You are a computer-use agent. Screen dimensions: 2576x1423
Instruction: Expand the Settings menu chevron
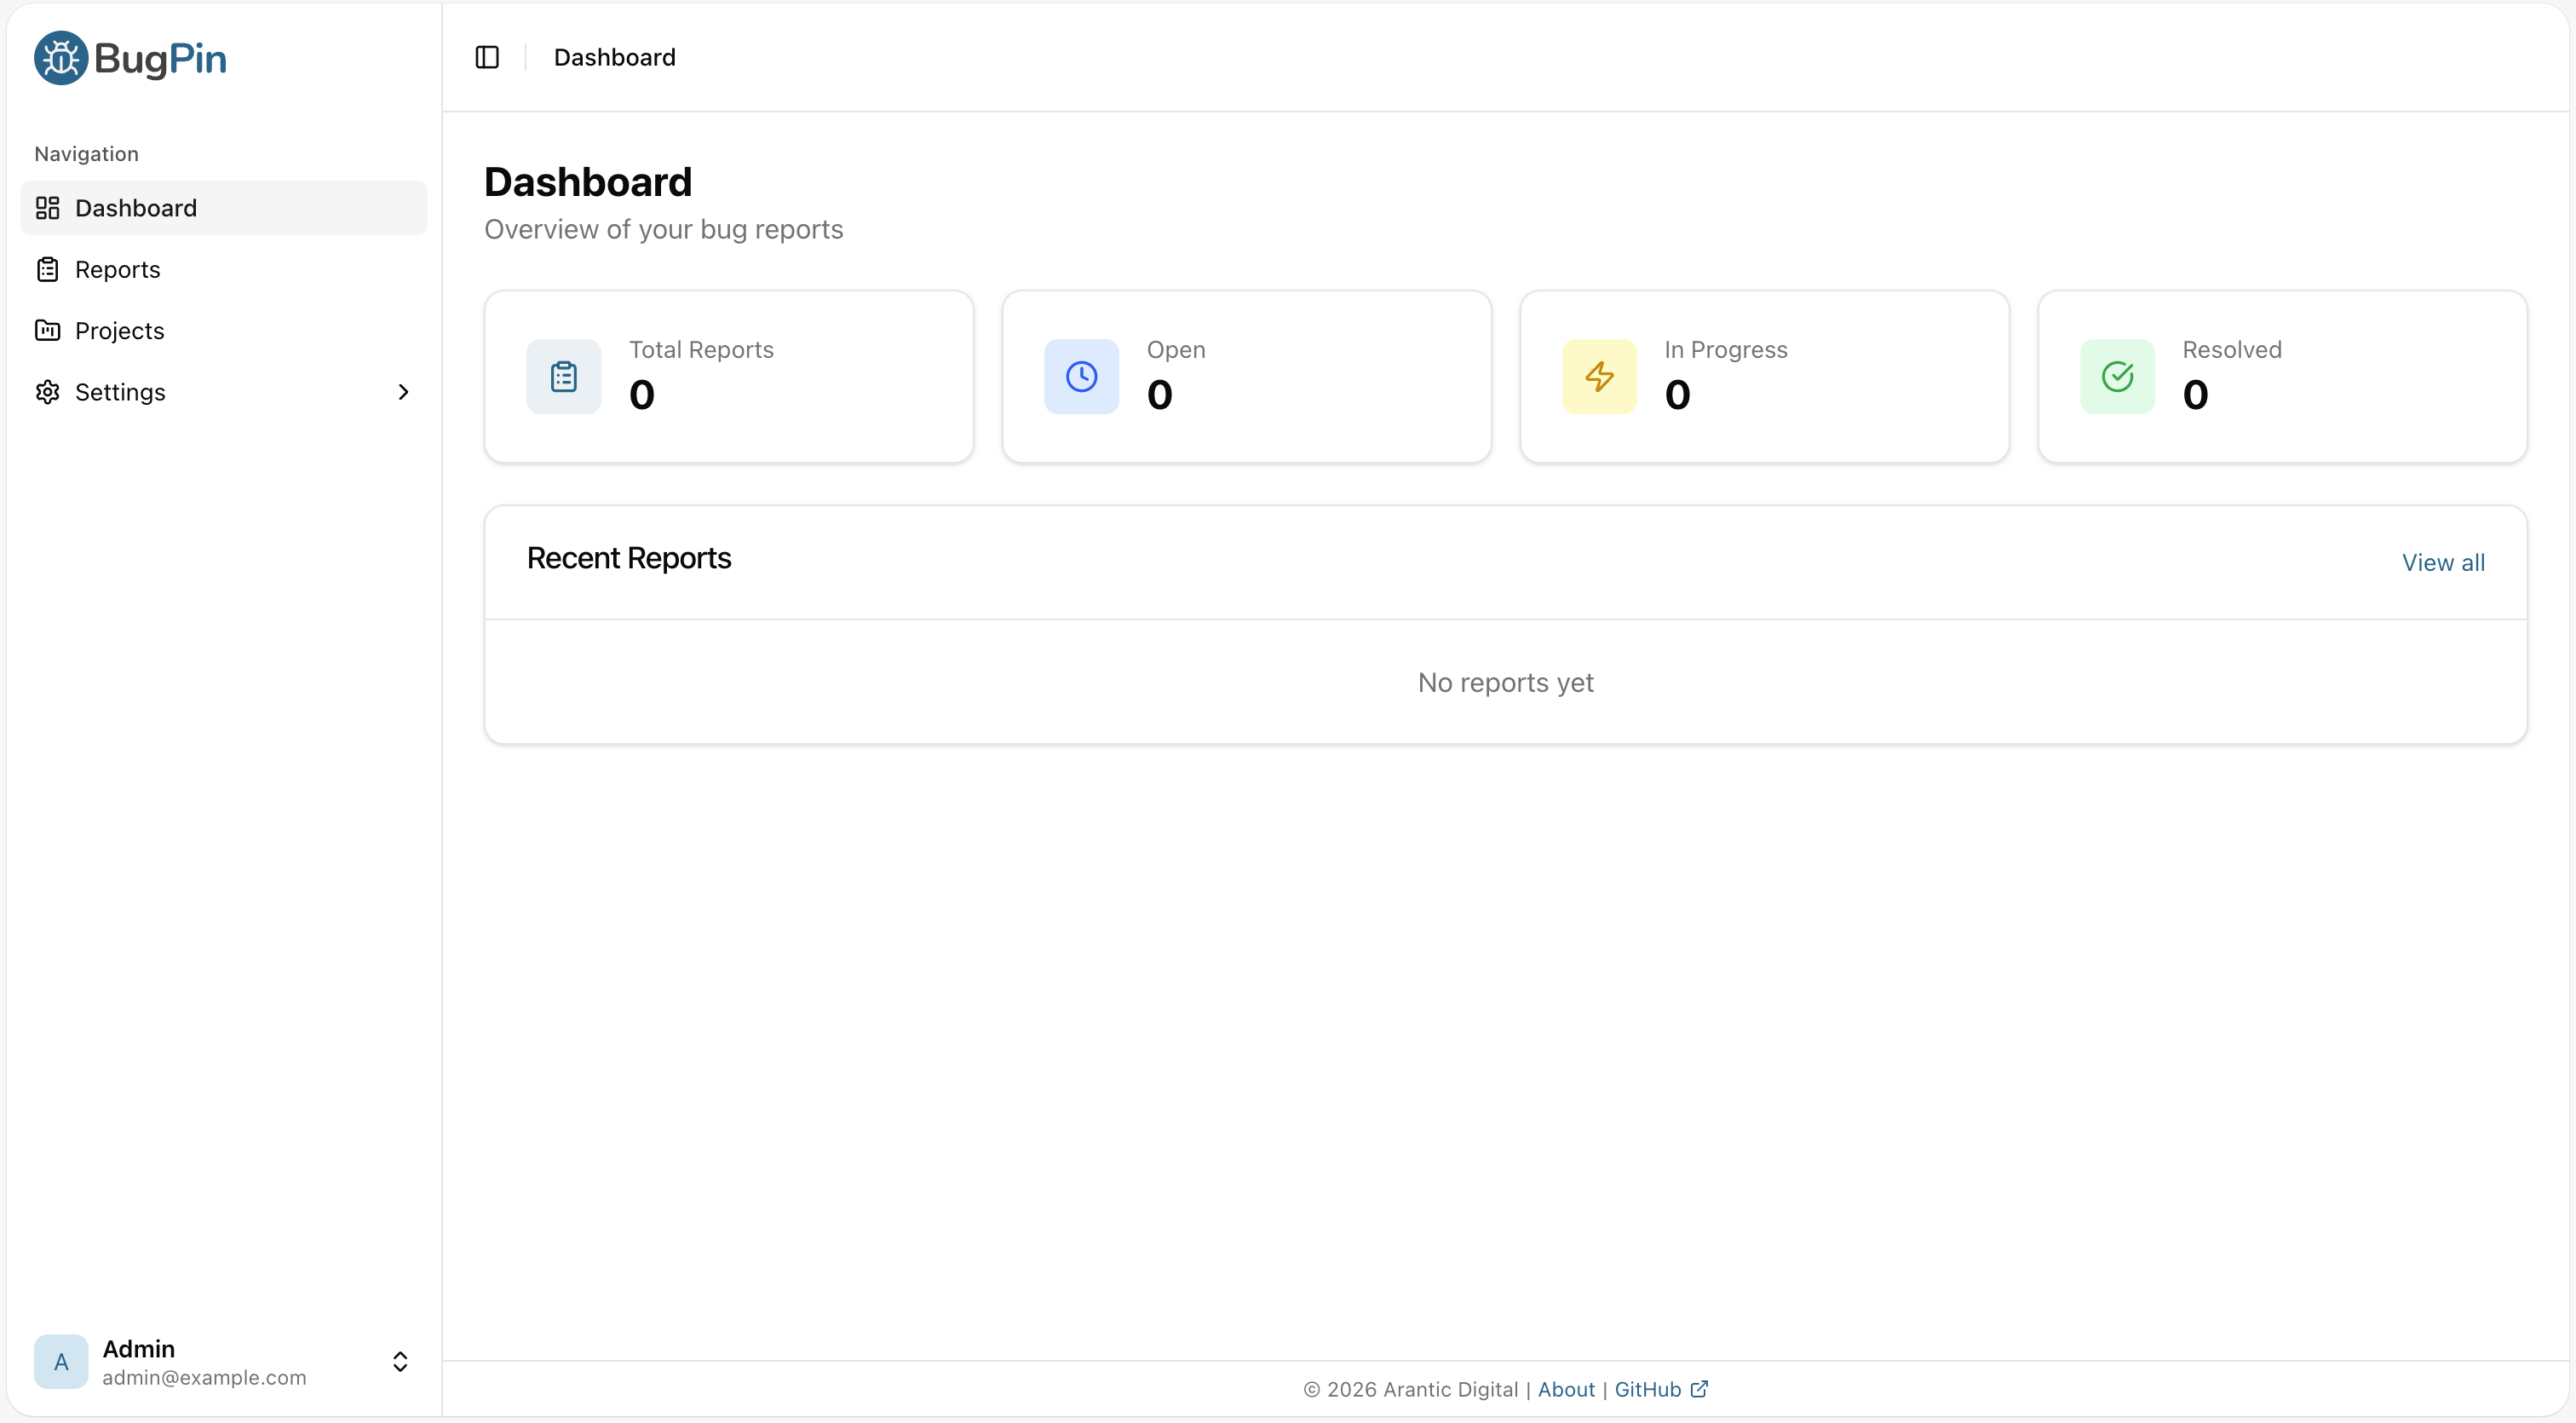(403, 392)
